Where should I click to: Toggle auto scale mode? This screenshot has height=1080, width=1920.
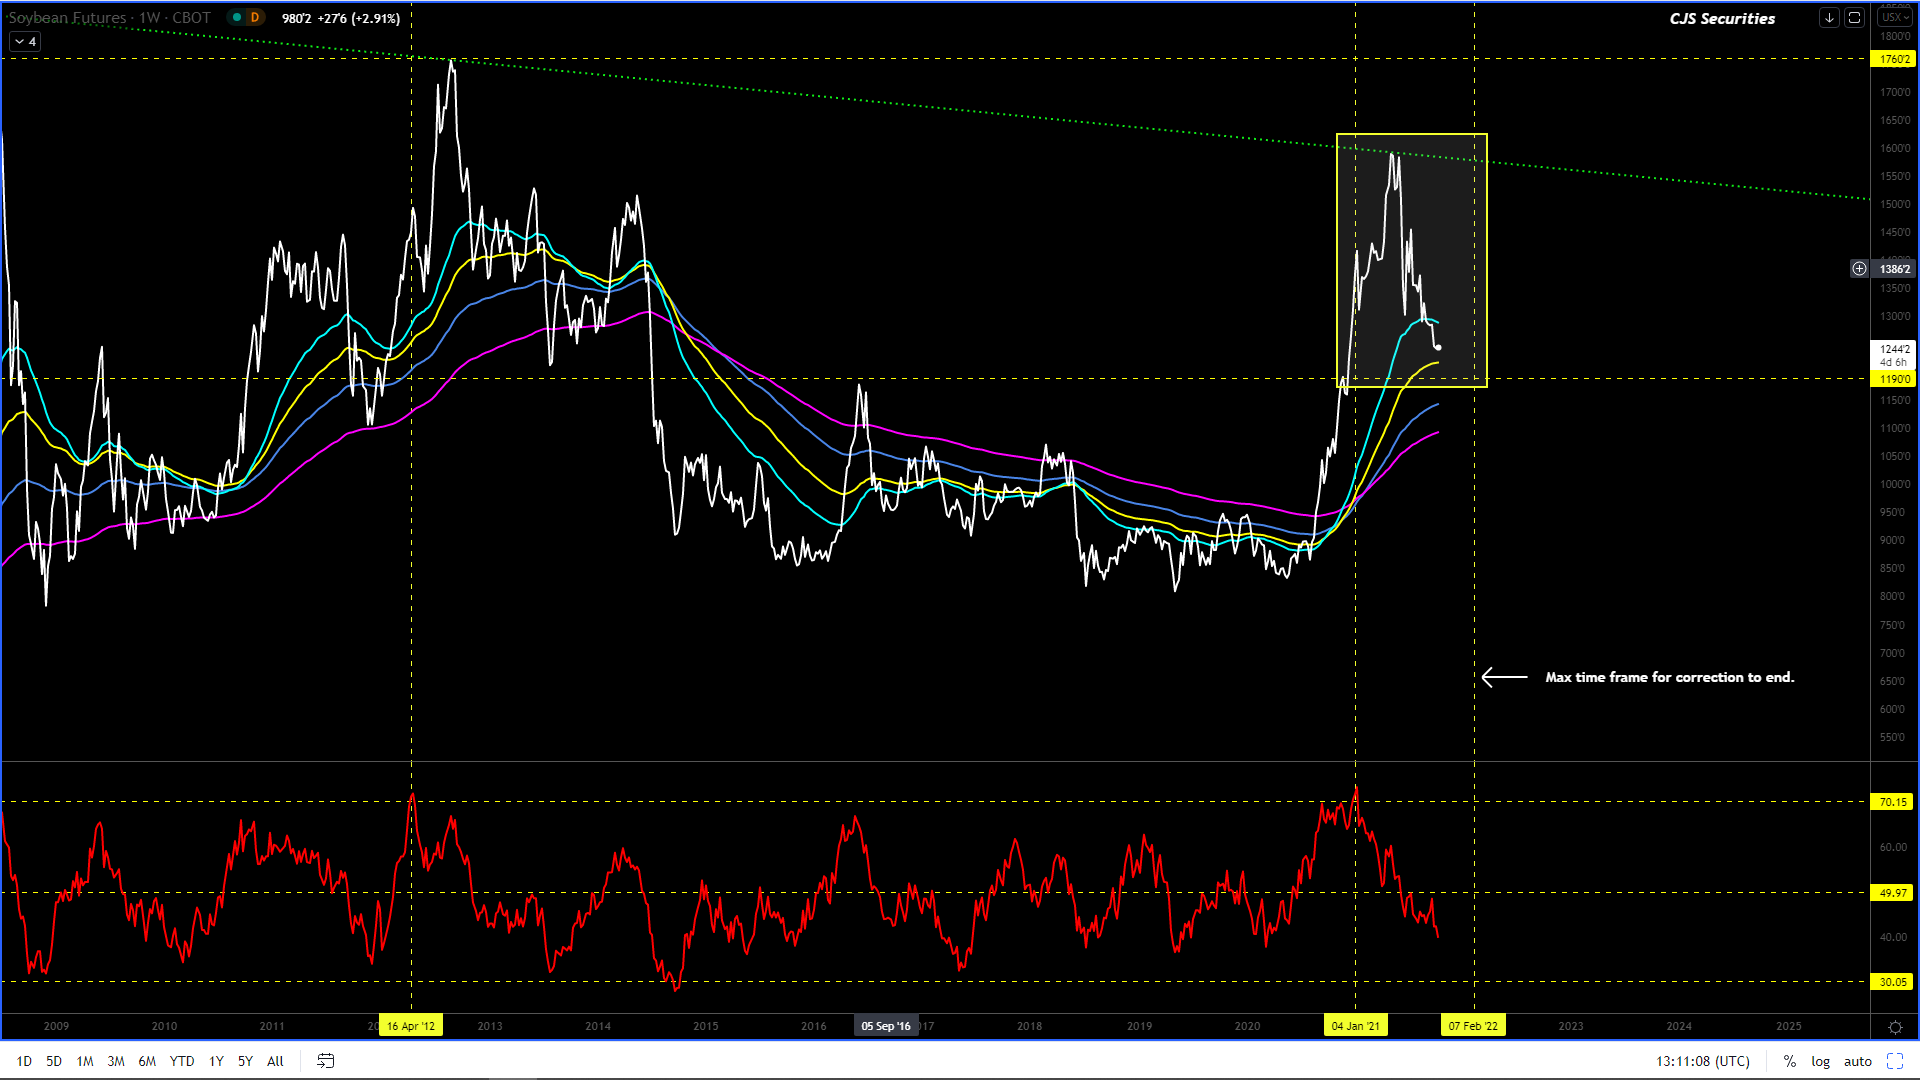click(1857, 1061)
